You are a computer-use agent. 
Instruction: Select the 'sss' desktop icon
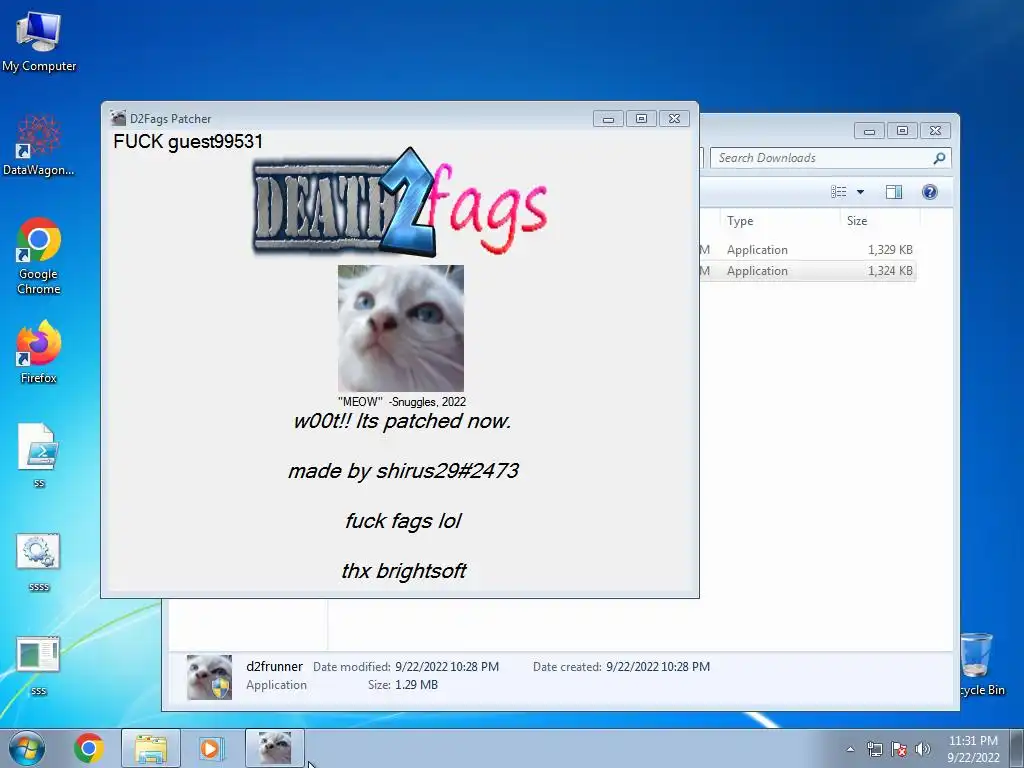tap(39, 666)
